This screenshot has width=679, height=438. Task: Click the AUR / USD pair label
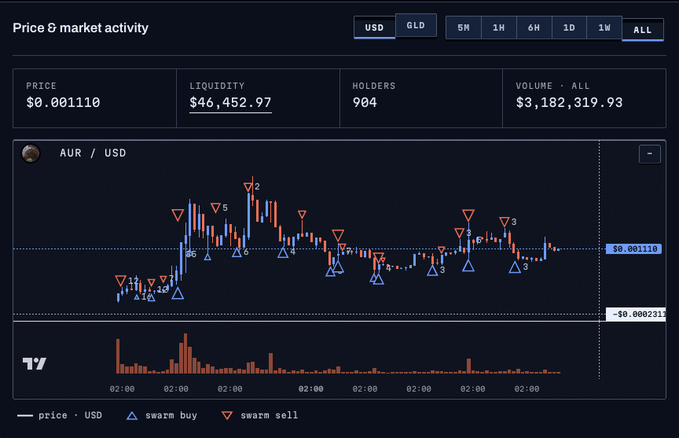pos(93,153)
